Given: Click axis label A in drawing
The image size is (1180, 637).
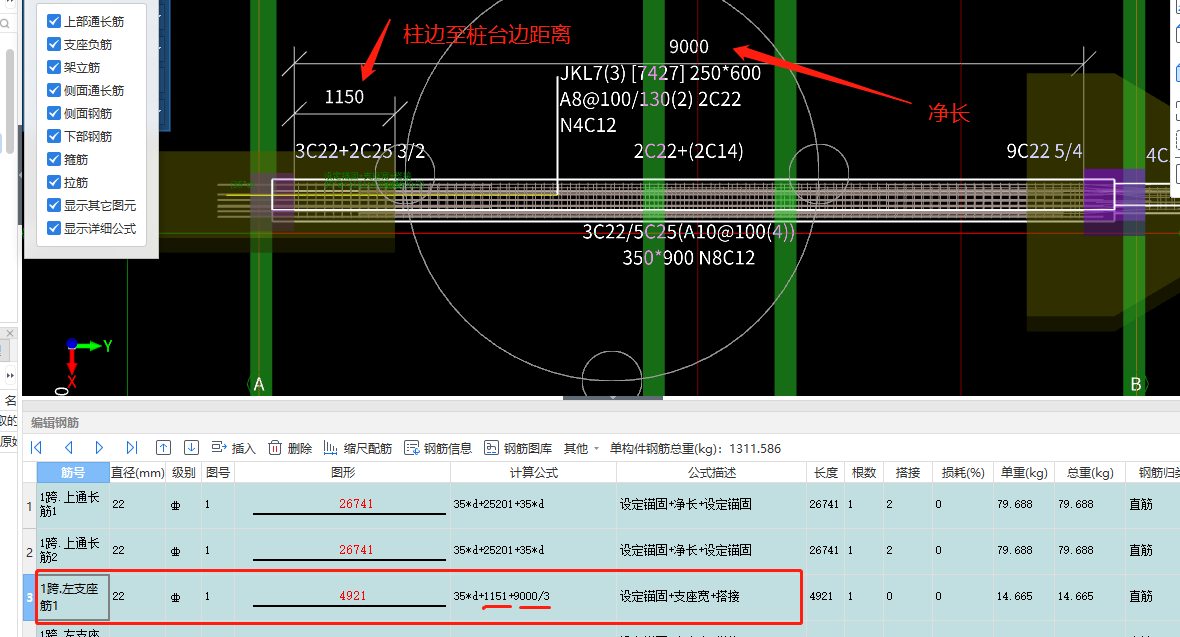Looking at the screenshot, I should pyautogui.click(x=259, y=385).
